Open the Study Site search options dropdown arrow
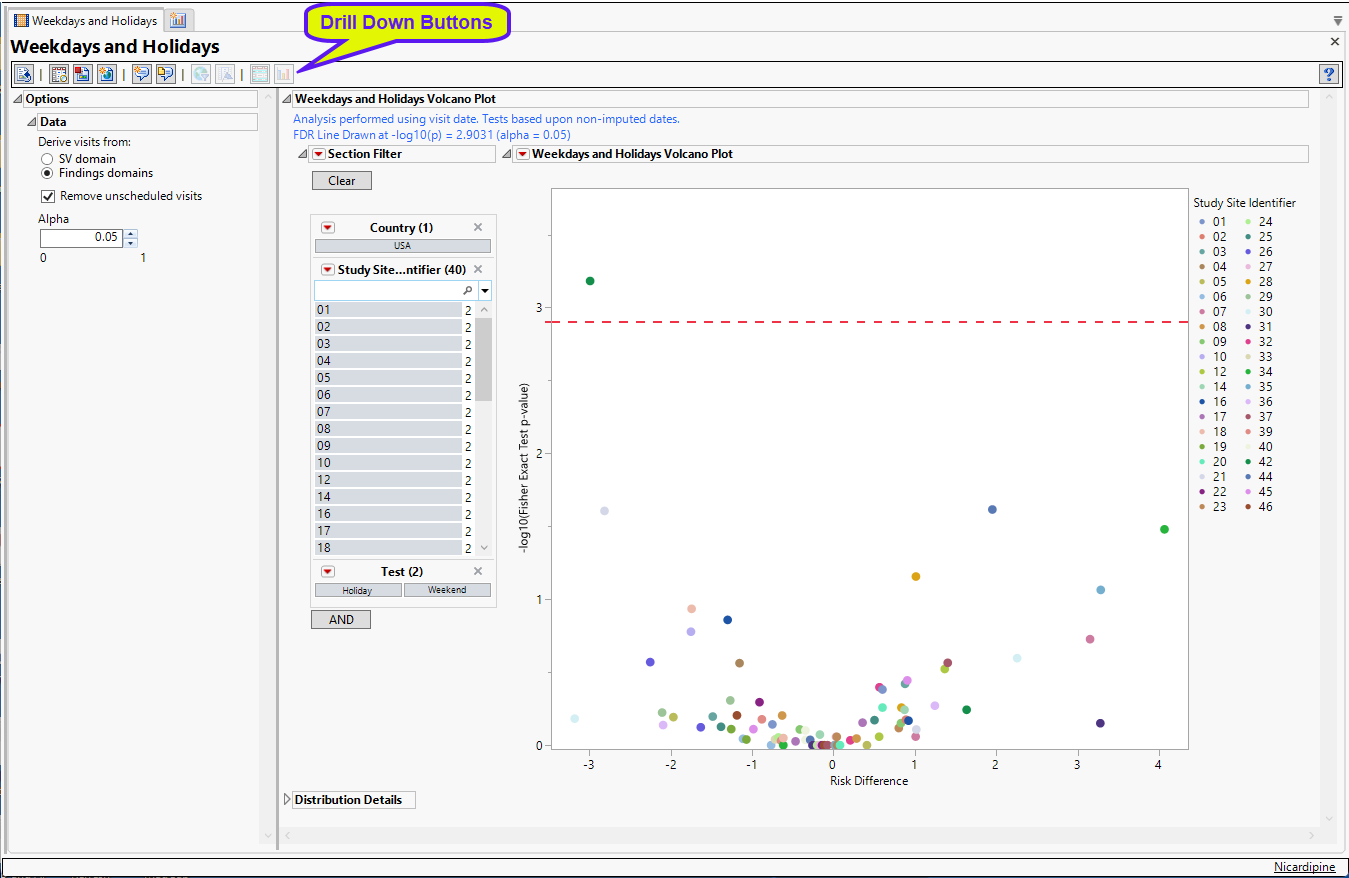The height and width of the screenshot is (878, 1349). pyautogui.click(x=485, y=291)
